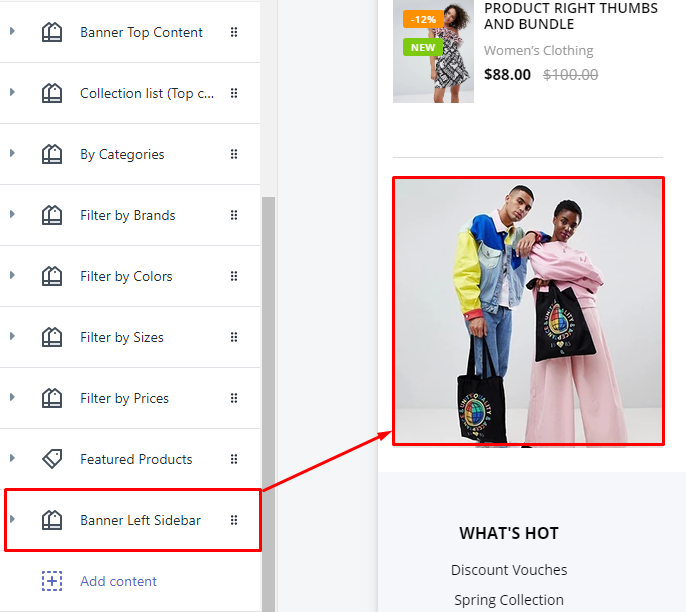Select the Collection list block label
This screenshot has width=686, height=612.
146,93
